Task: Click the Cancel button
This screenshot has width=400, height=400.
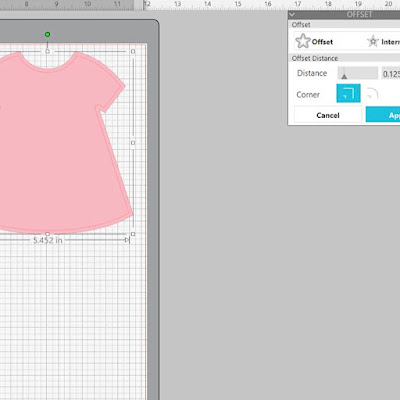Action: click(328, 115)
